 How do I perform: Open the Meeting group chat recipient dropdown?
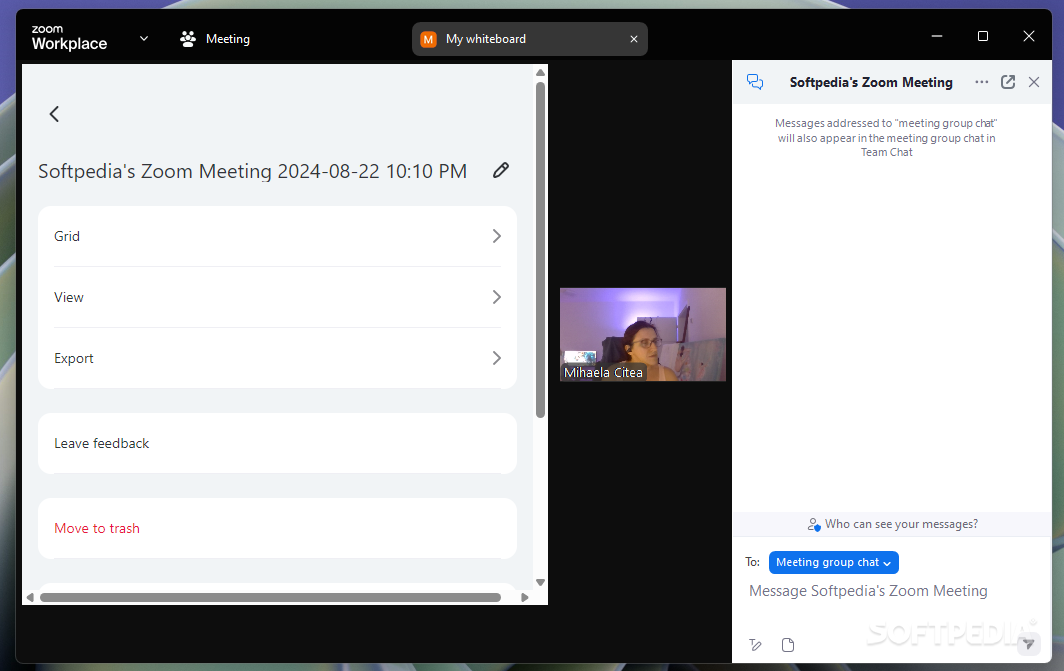833,562
